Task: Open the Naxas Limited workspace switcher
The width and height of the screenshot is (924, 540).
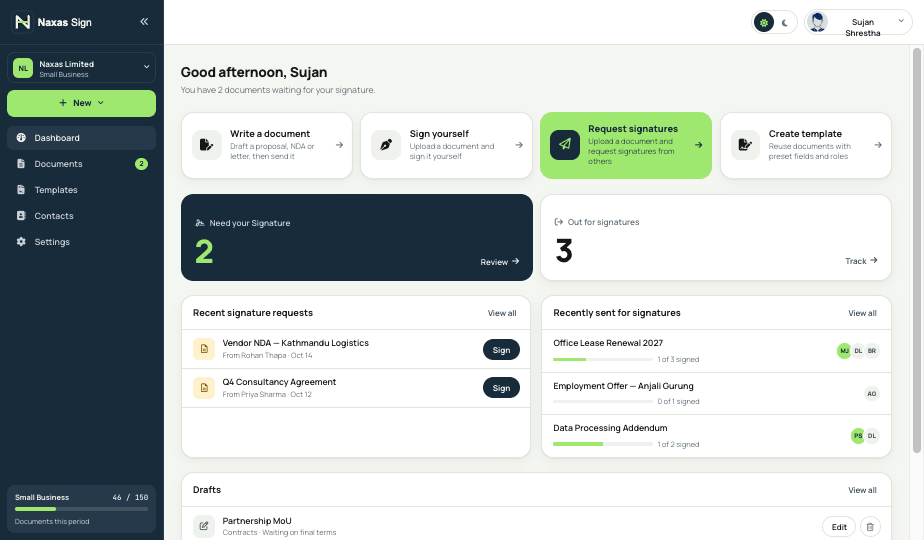Action: click(81, 68)
